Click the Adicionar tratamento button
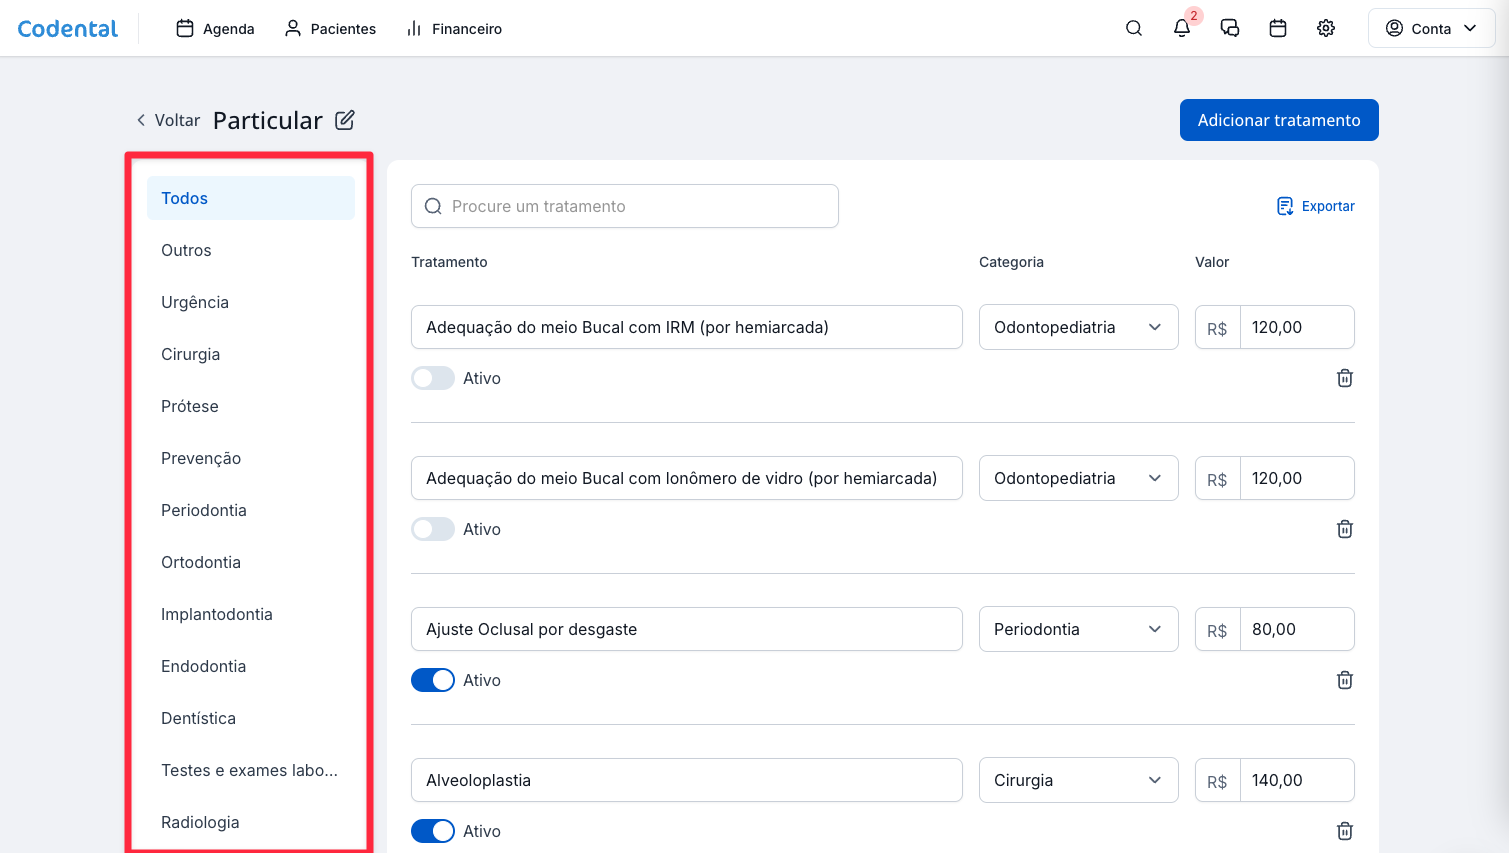 coord(1279,120)
